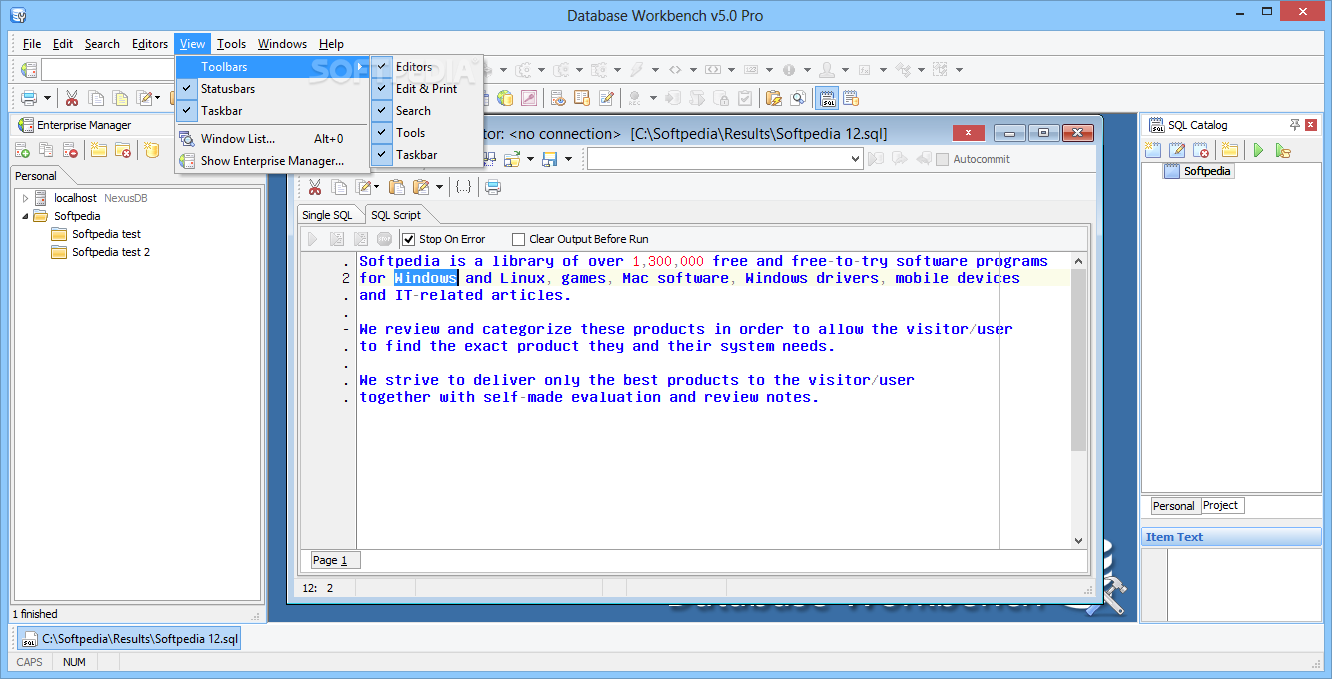1332x679 pixels.
Task: Expand Toolbars submenu entry in View menu
Action: (x=272, y=67)
